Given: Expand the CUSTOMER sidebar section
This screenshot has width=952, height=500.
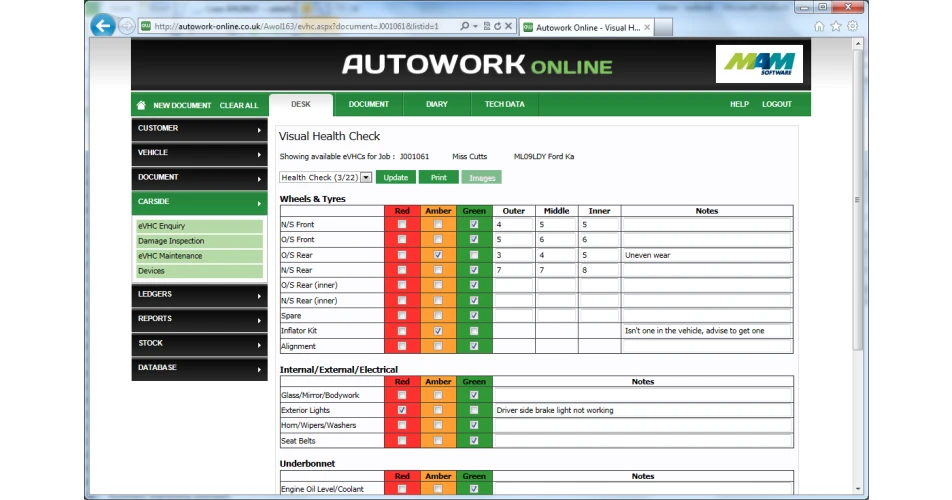Looking at the screenshot, I should click(x=199, y=129).
